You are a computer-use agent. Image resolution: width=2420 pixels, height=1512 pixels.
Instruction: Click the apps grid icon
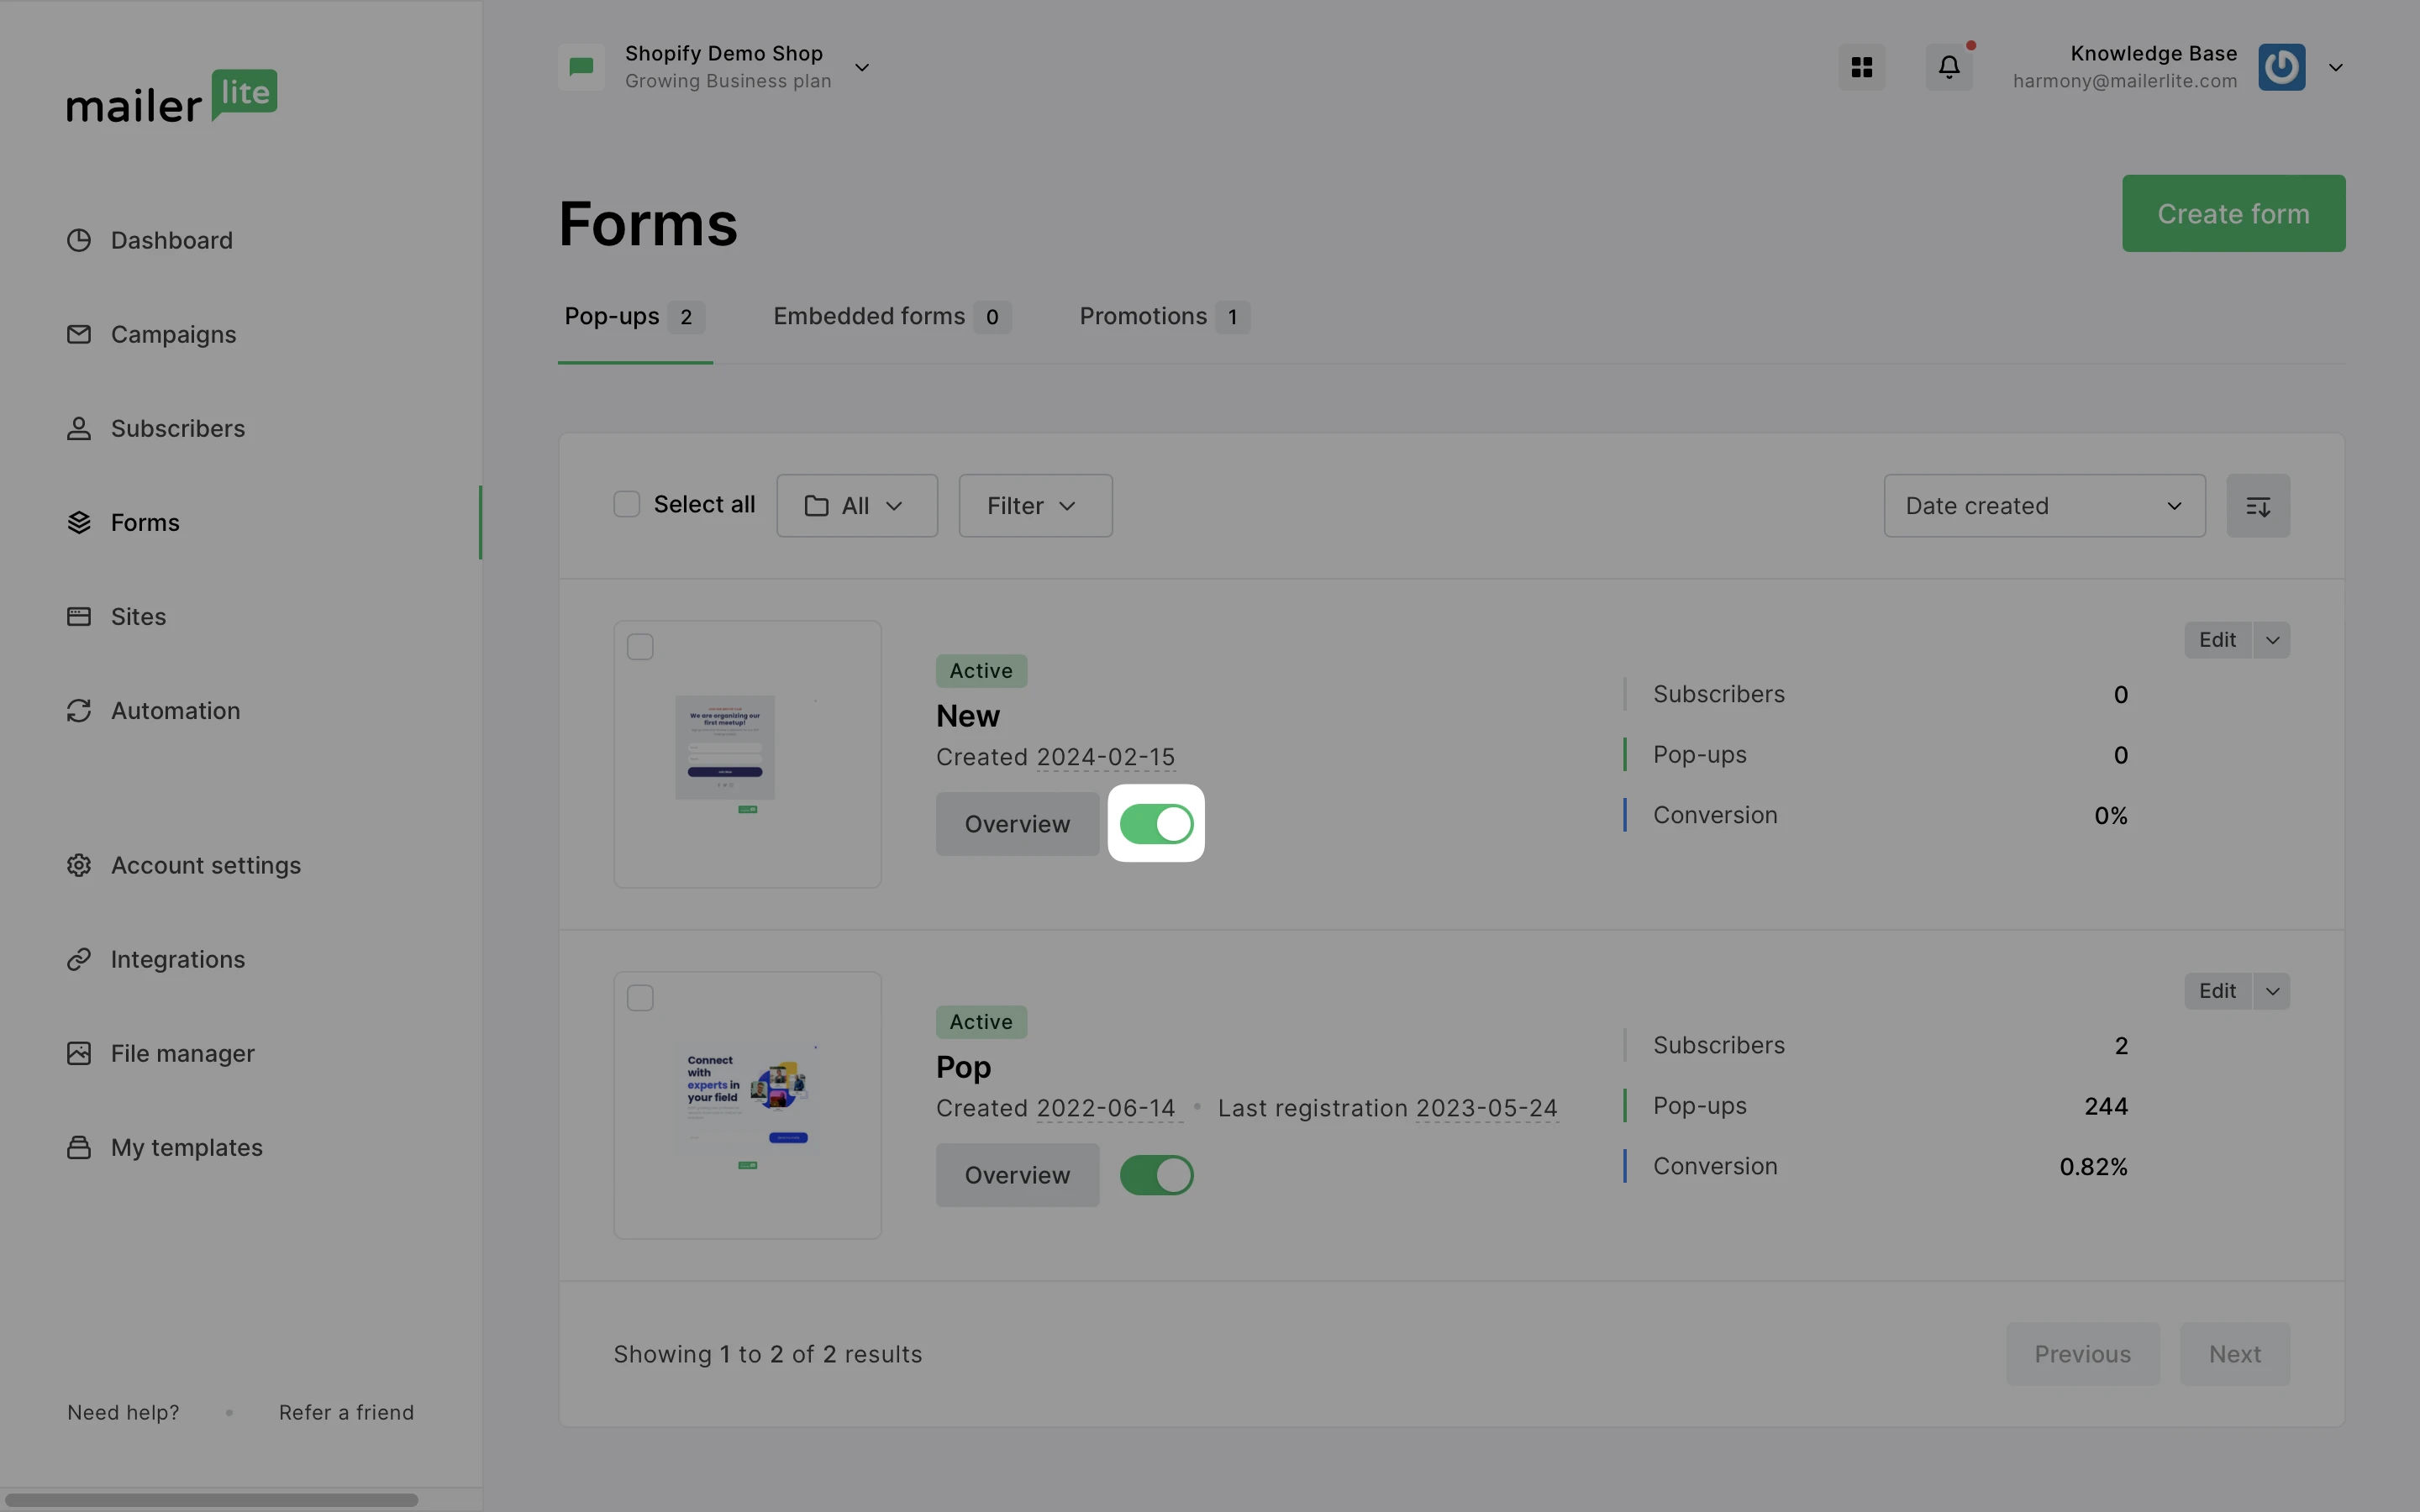[x=1861, y=67]
